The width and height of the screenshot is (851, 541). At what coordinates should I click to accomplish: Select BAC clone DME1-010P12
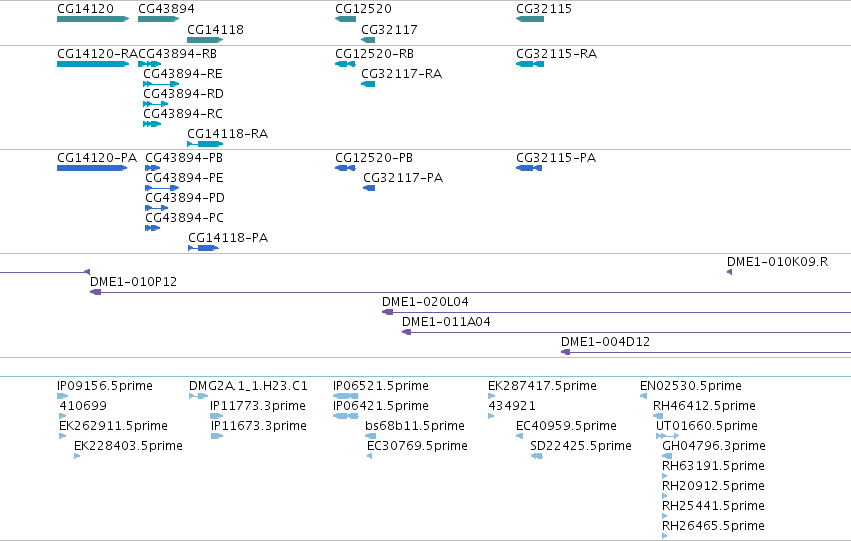471,292
